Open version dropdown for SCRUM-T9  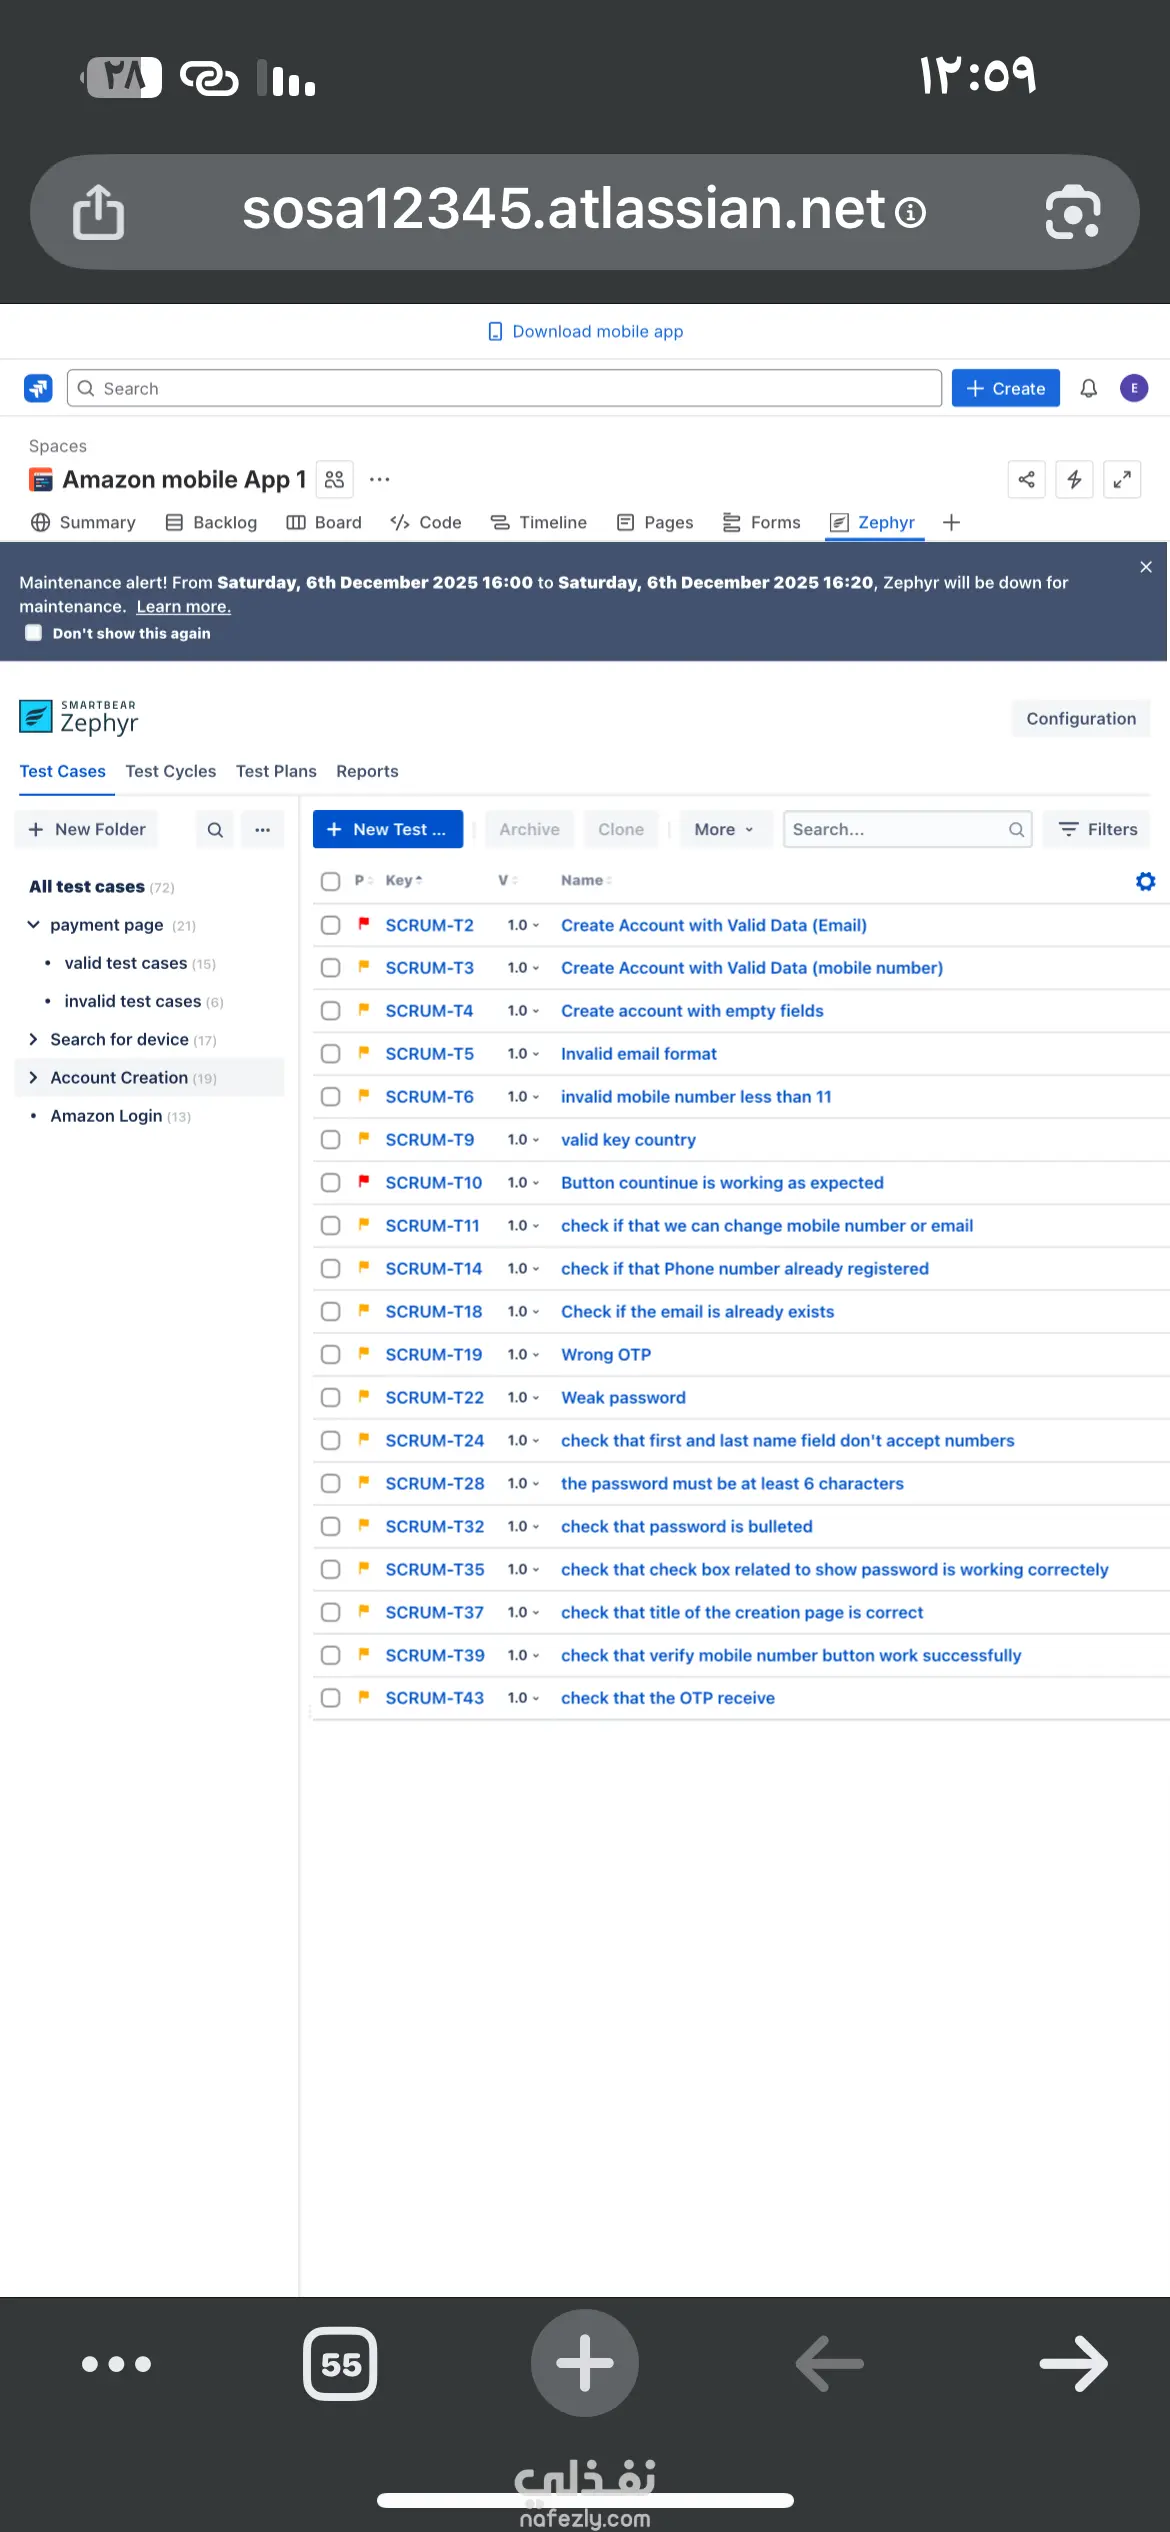[523, 1140]
